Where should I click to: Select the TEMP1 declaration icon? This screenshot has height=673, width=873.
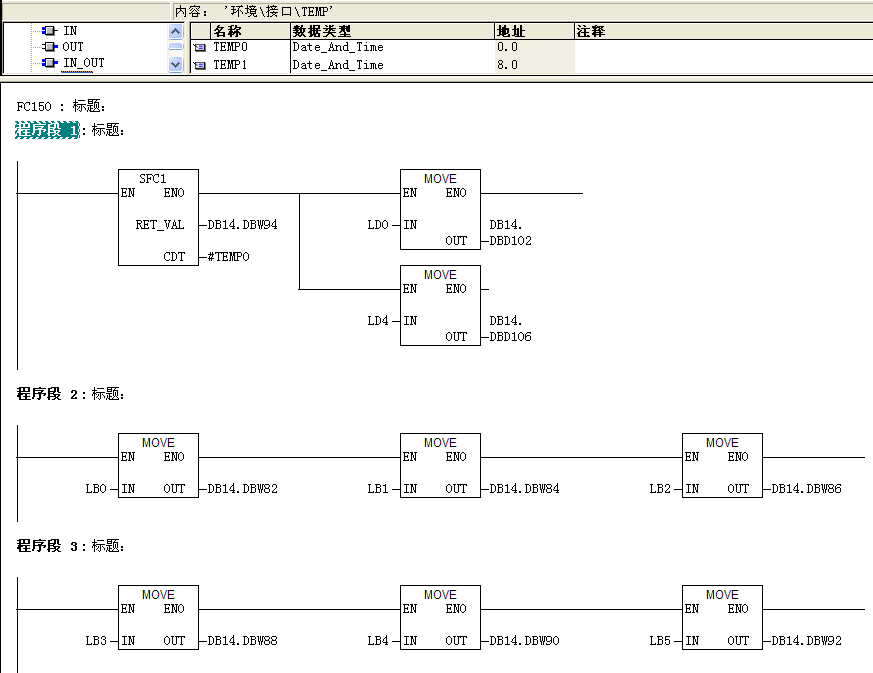pos(200,64)
